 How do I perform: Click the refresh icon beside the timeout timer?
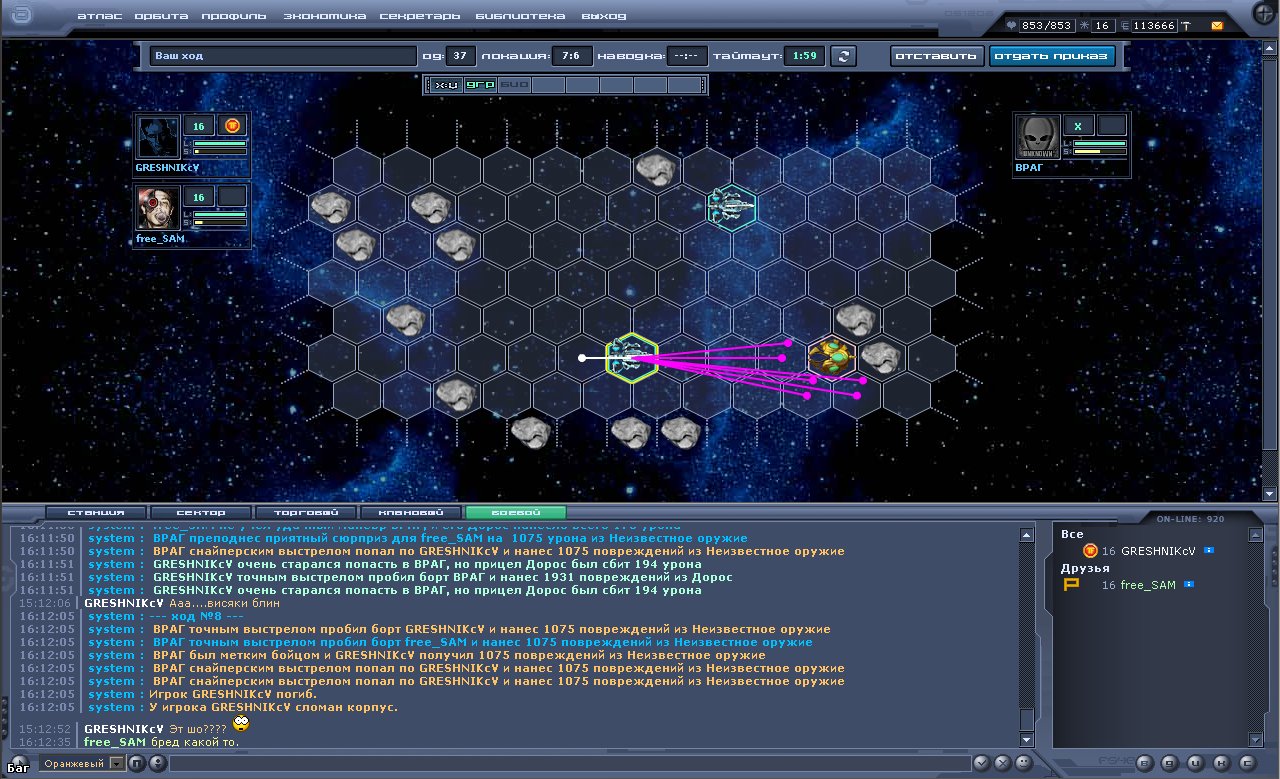coord(846,56)
